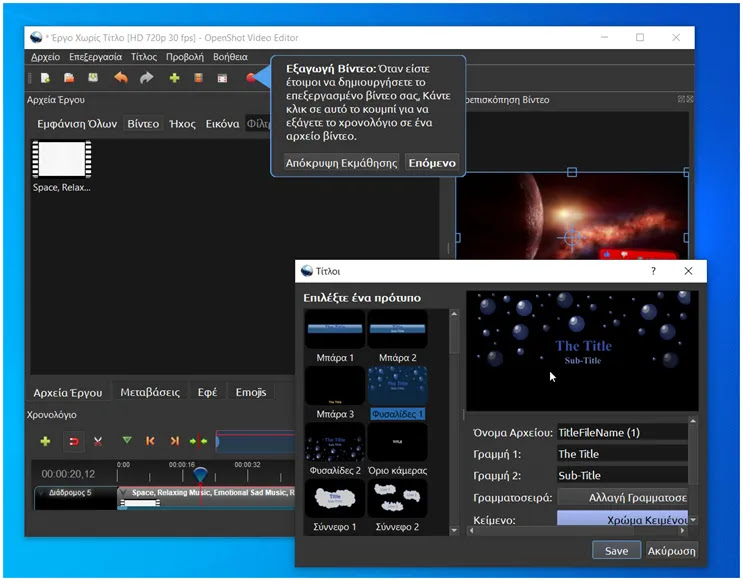
Task: Click the Save Project toolbar icon
Action: [x=93, y=77]
